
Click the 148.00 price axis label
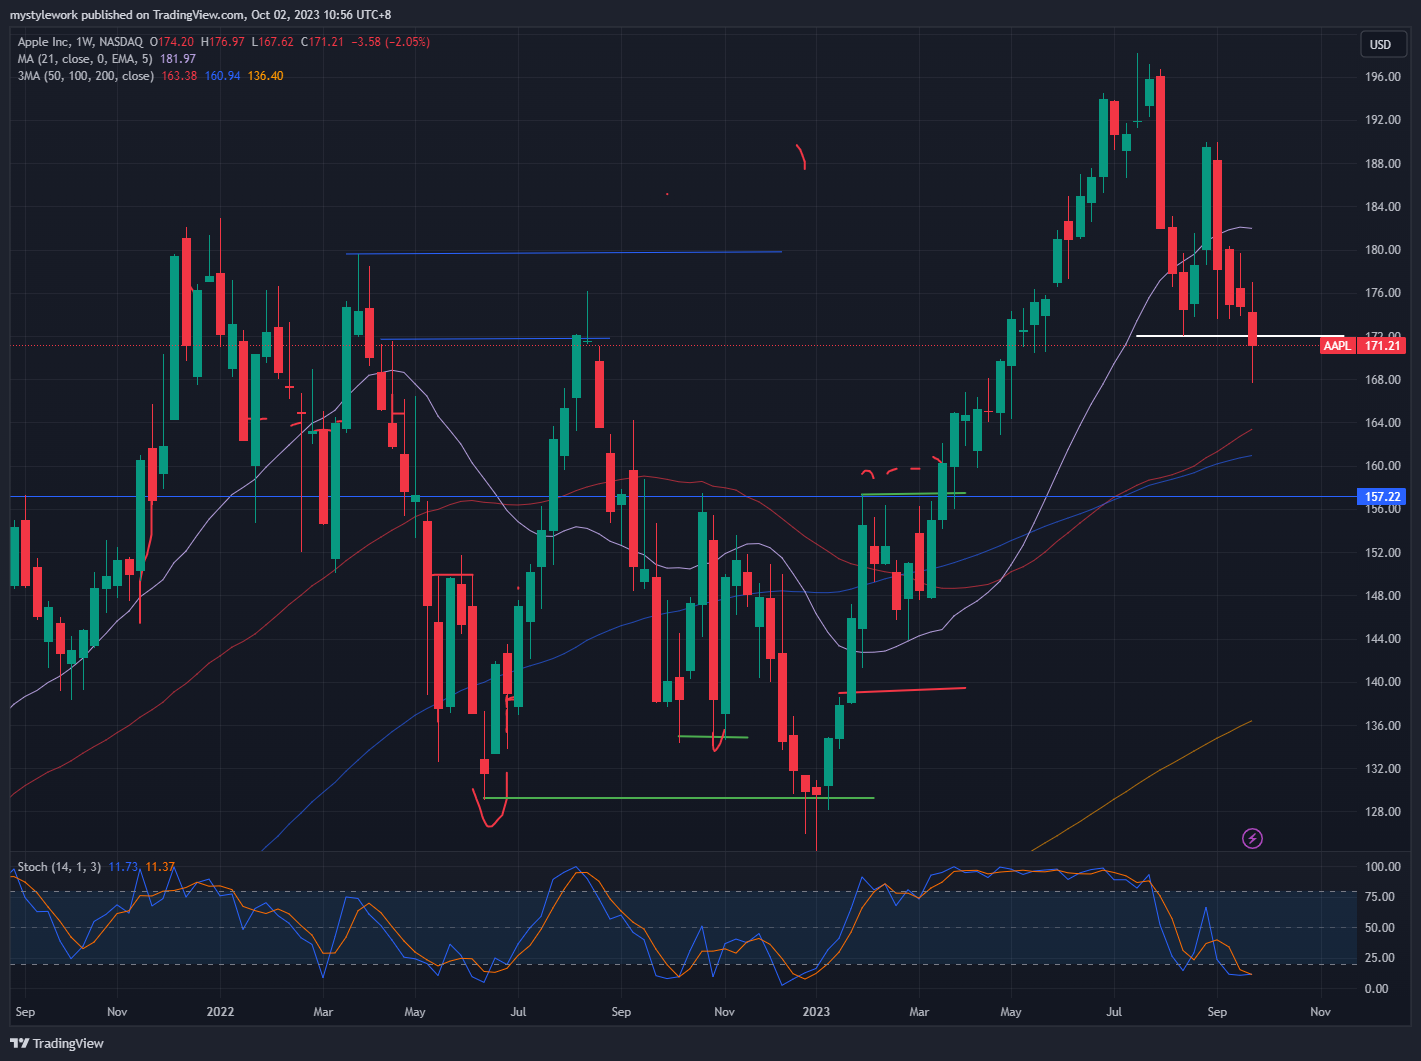coord(1383,596)
